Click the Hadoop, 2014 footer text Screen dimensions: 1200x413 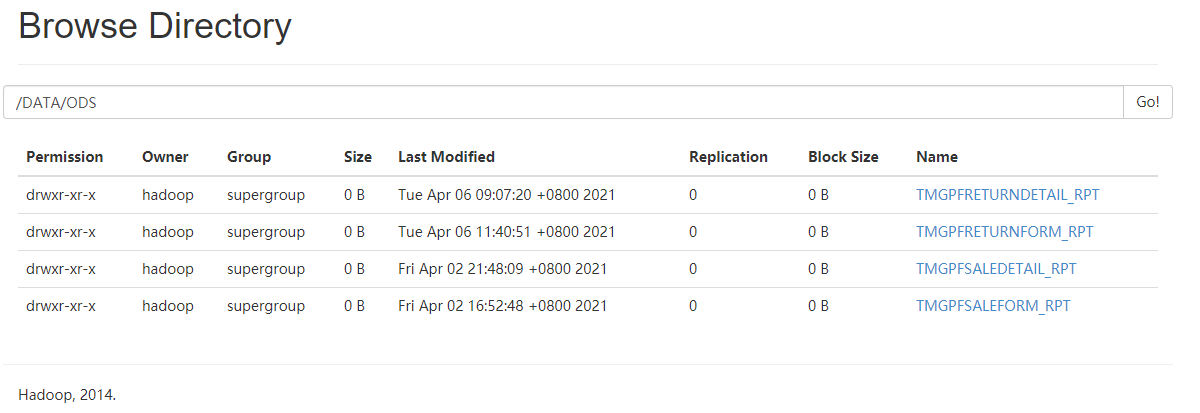pyautogui.click(x=67, y=395)
